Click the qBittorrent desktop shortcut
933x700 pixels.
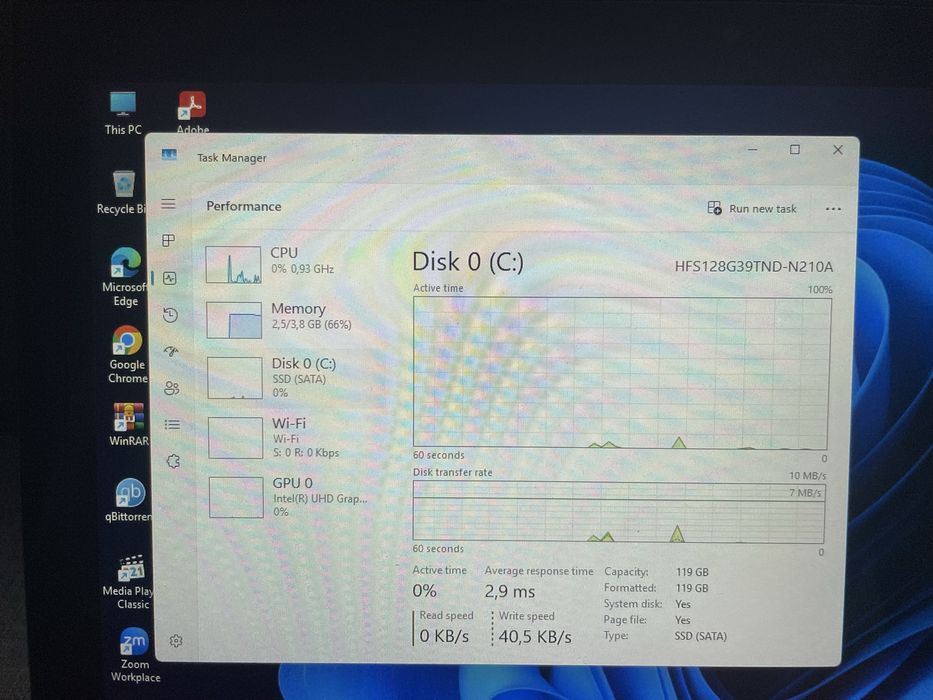[129, 501]
